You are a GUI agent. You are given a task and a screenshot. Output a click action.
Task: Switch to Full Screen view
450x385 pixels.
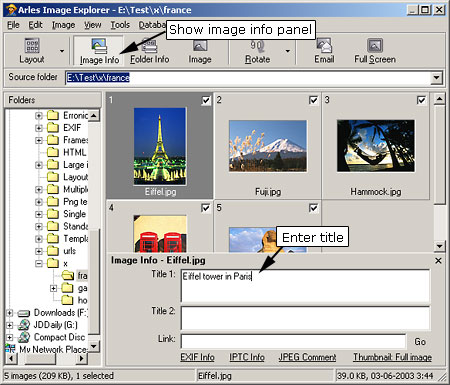375,51
